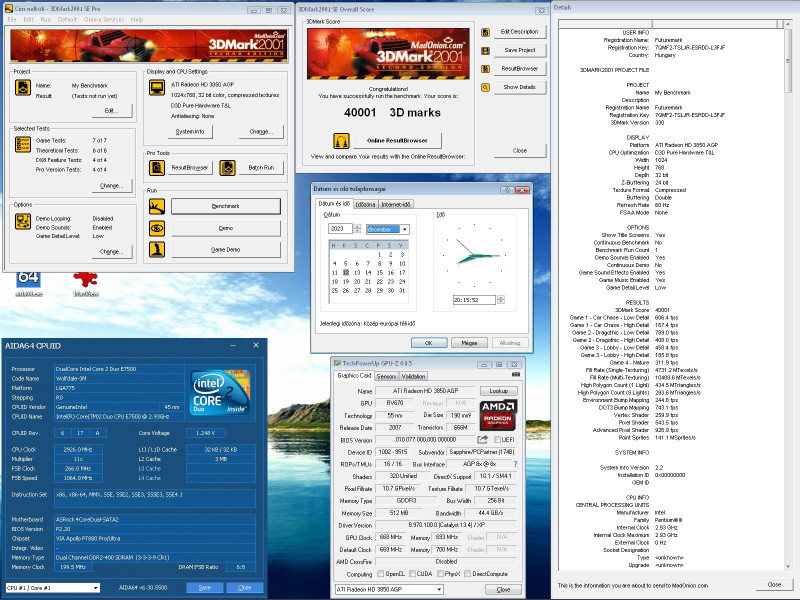Open the december month dropdown
This screenshot has height=600, width=800.
pos(404,229)
